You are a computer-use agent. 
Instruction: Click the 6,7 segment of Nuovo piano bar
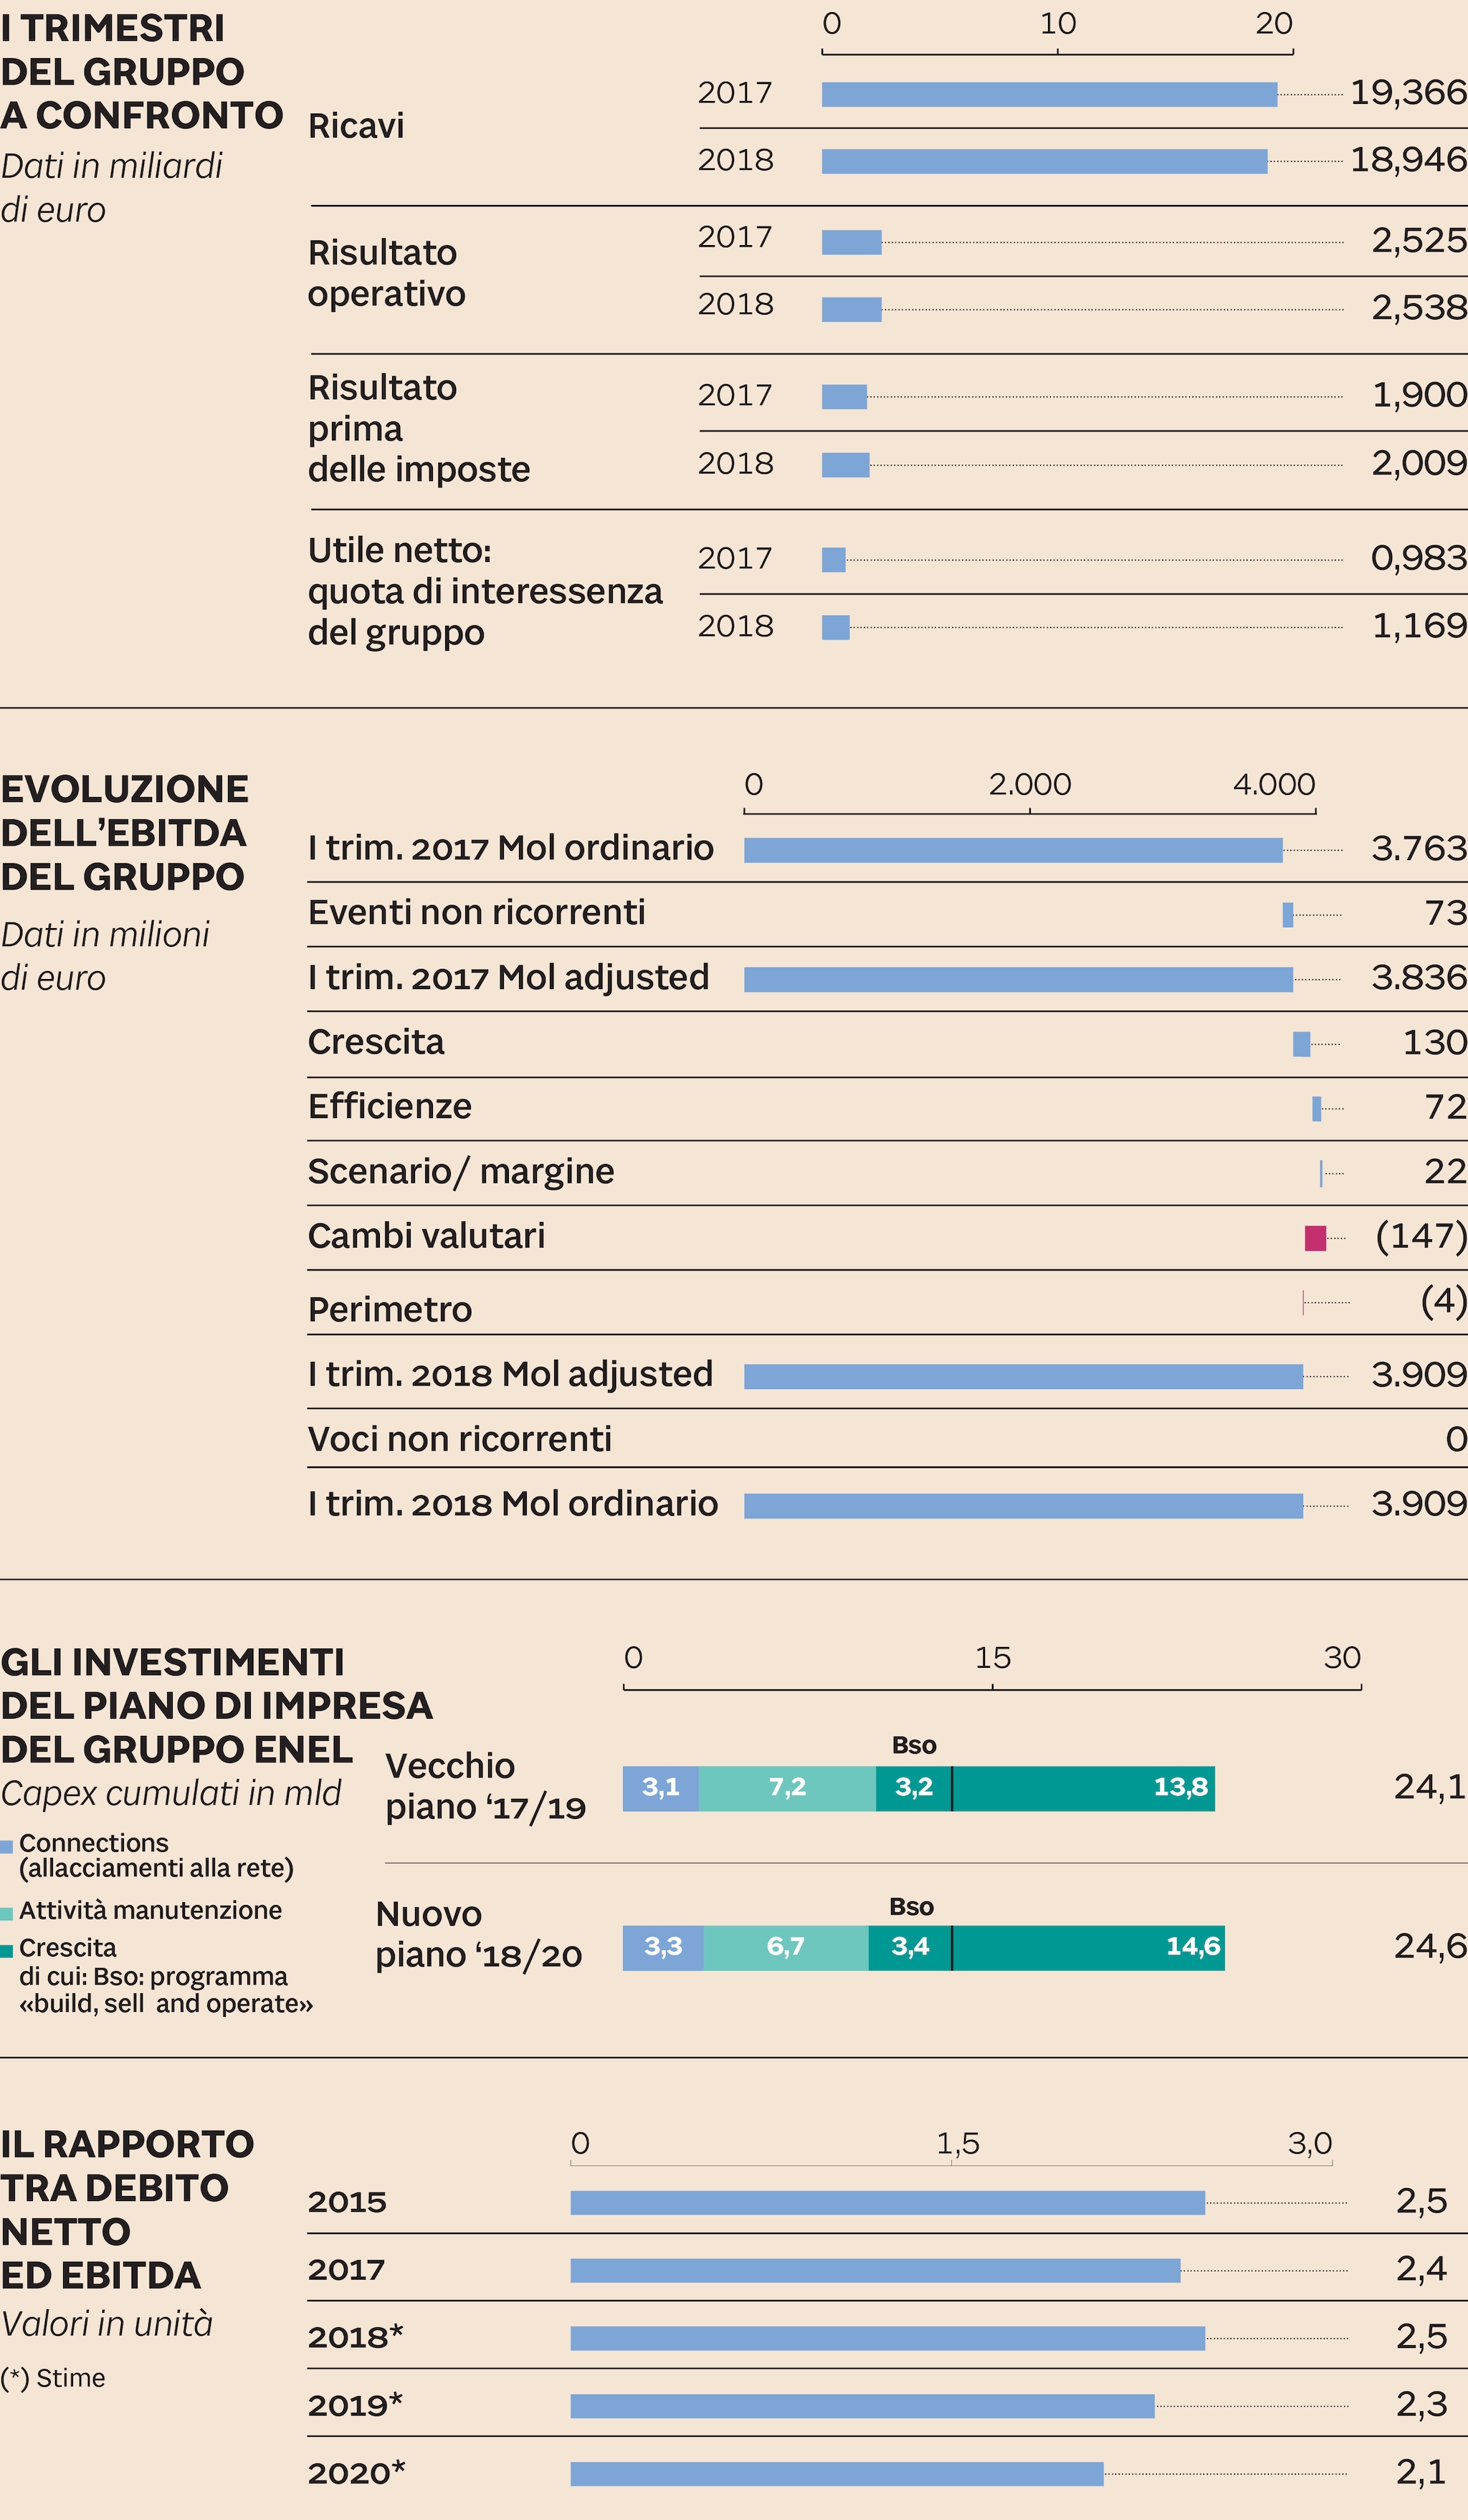(785, 1948)
